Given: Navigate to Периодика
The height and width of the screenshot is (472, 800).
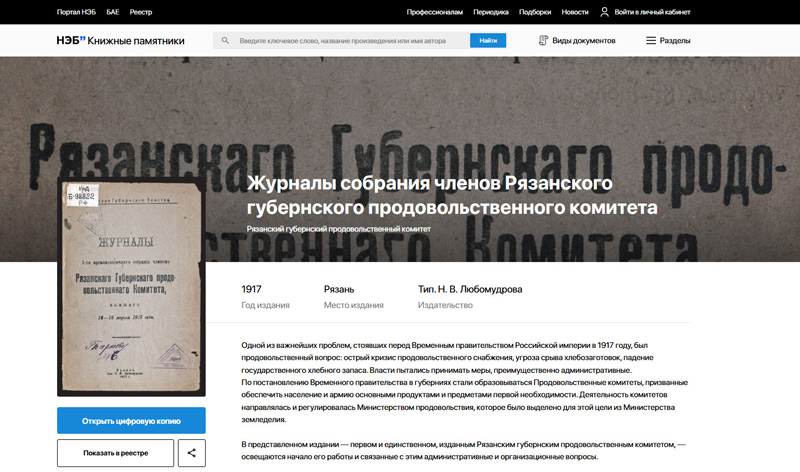Looking at the screenshot, I should tap(490, 12).
